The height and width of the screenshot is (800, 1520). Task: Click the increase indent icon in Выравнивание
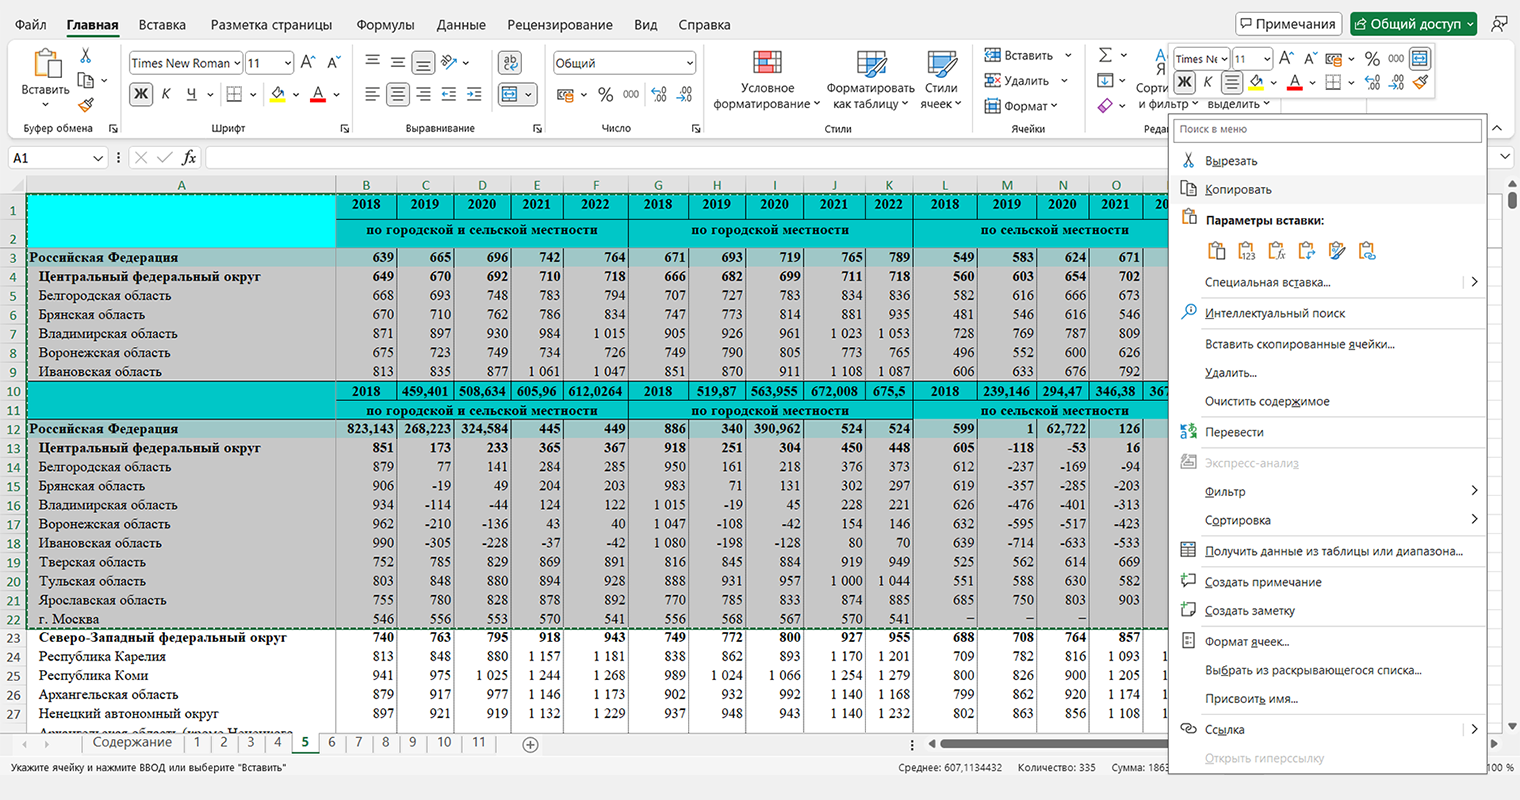click(x=474, y=94)
